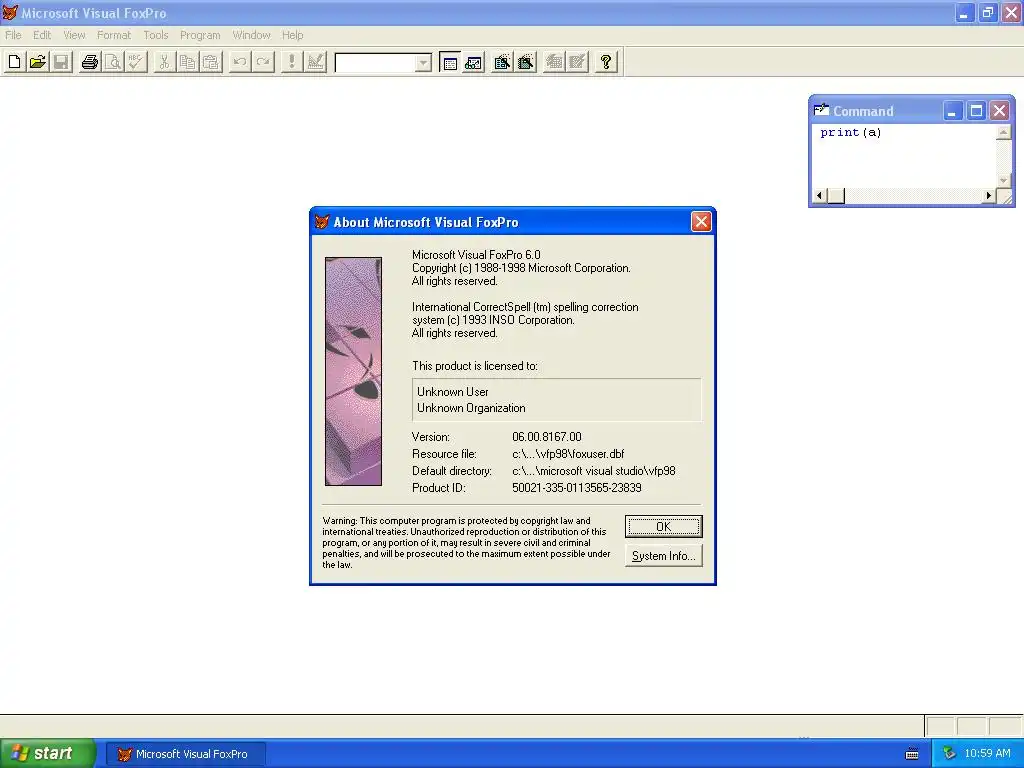
Task: Open the Program menu
Action: (200, 35)
